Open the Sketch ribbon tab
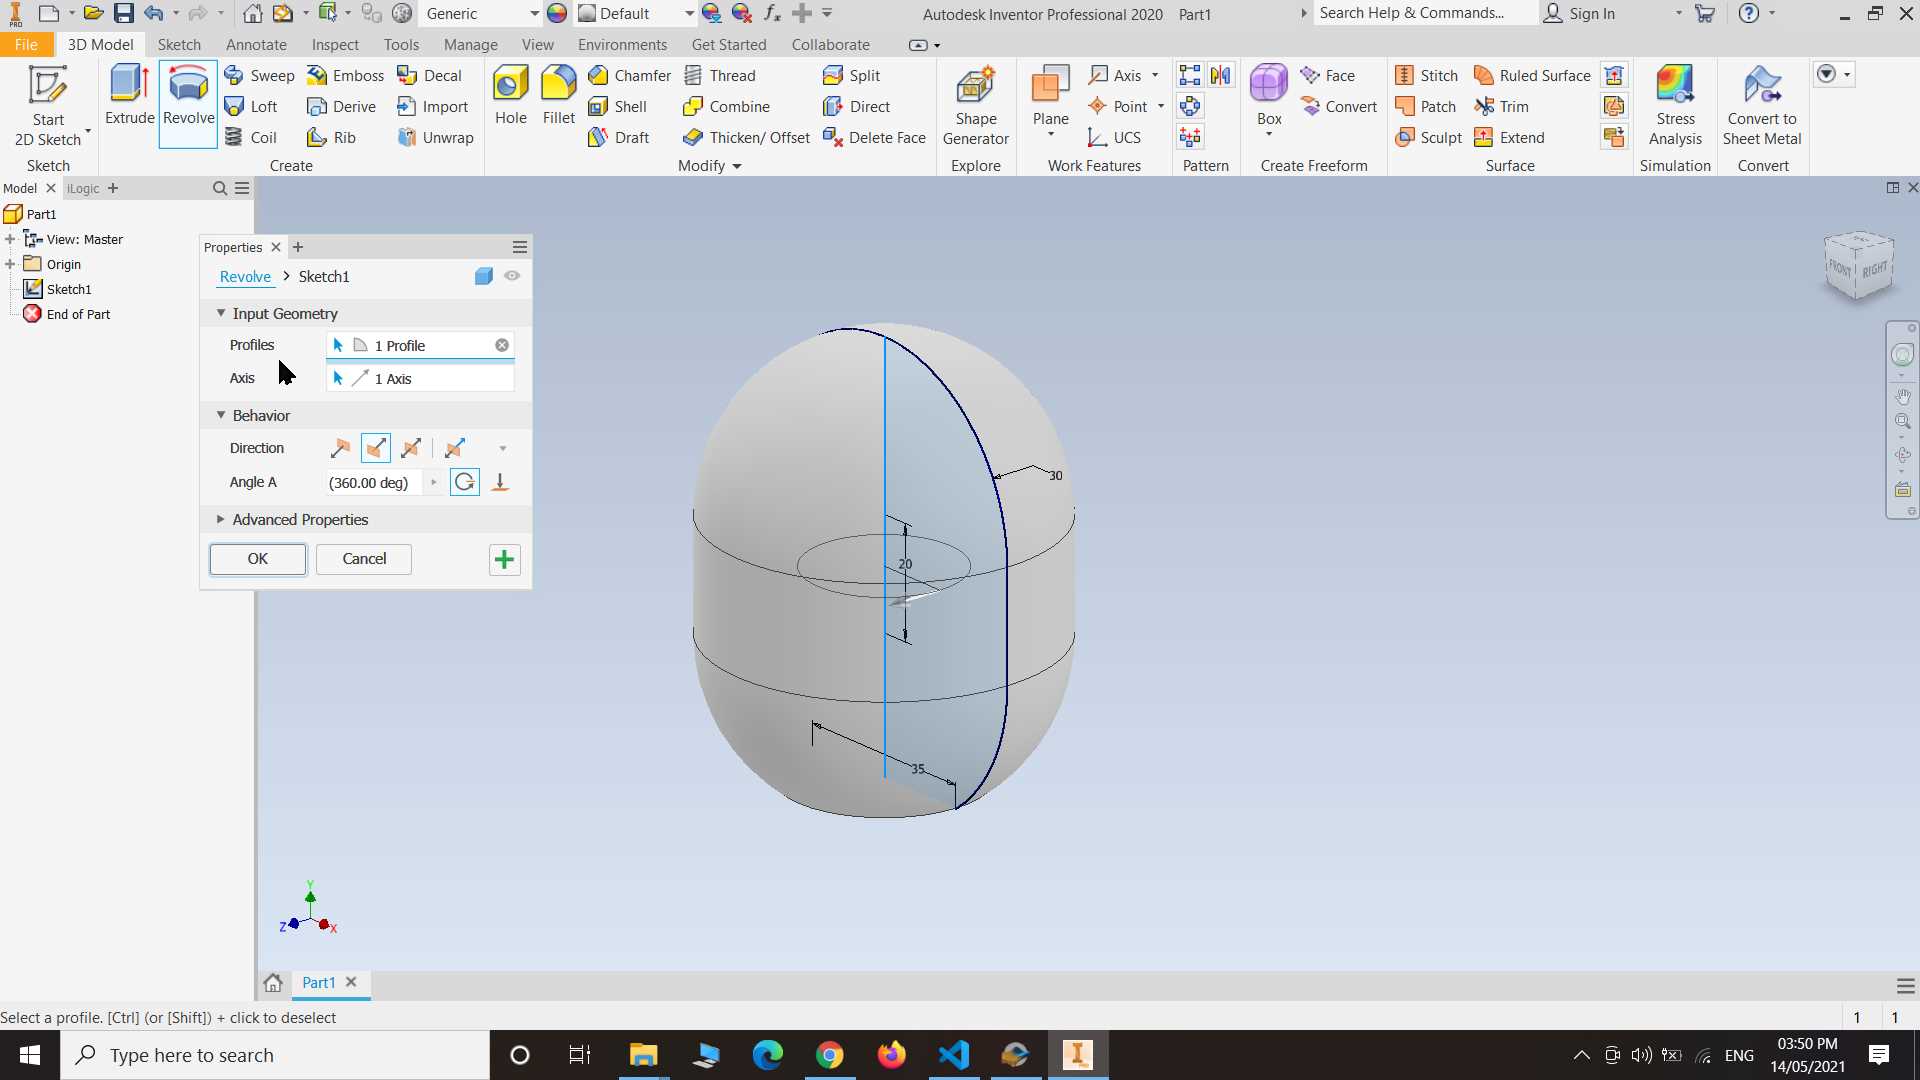 179,45
